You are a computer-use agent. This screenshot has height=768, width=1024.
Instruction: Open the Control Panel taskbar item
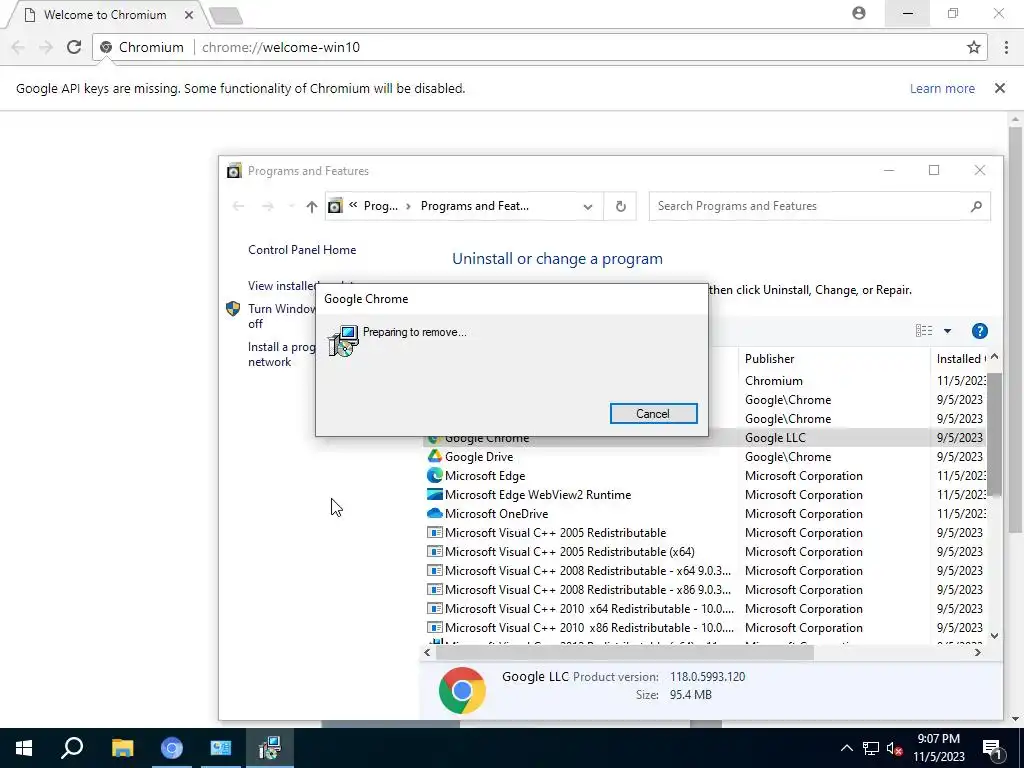(x=221, y=748)
